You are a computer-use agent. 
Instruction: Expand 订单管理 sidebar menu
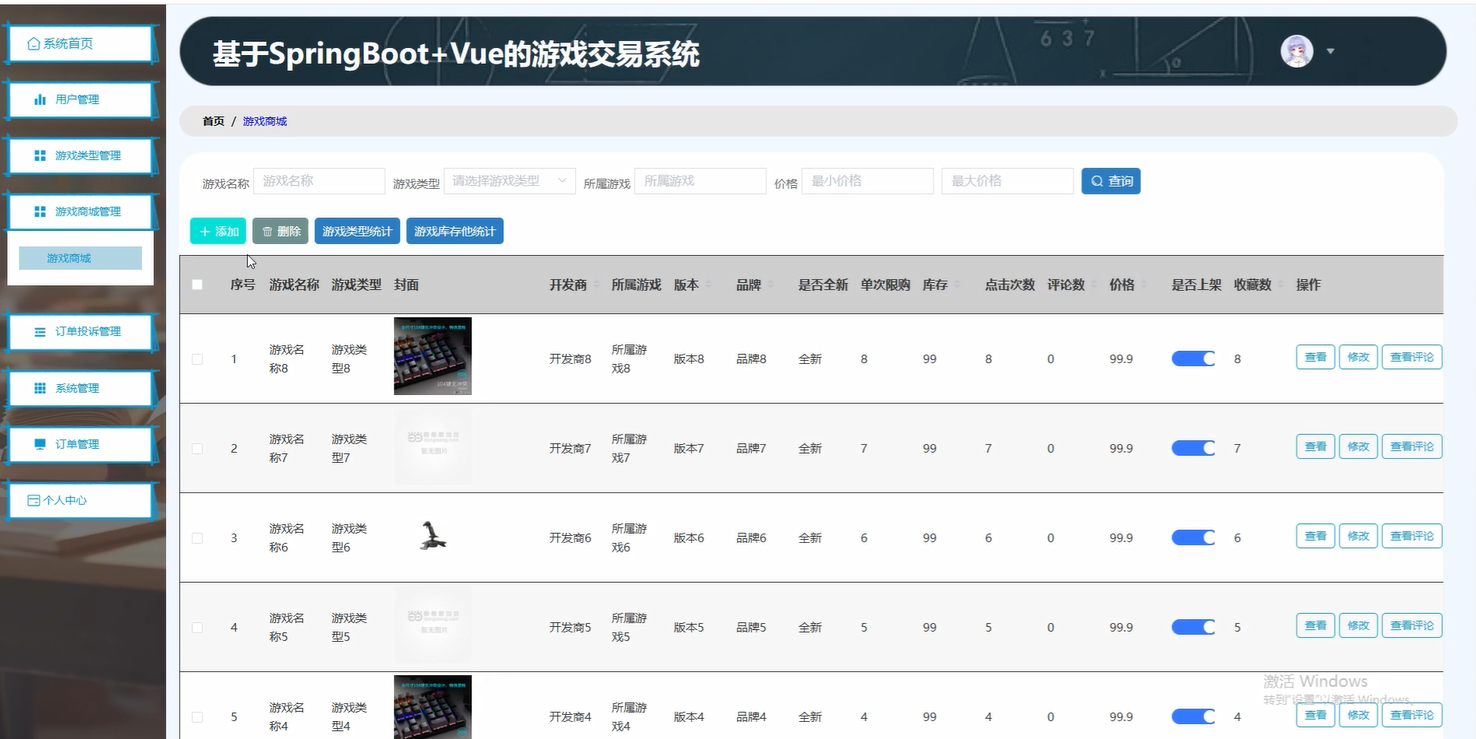pyautogui.click(x=80, y=444)
